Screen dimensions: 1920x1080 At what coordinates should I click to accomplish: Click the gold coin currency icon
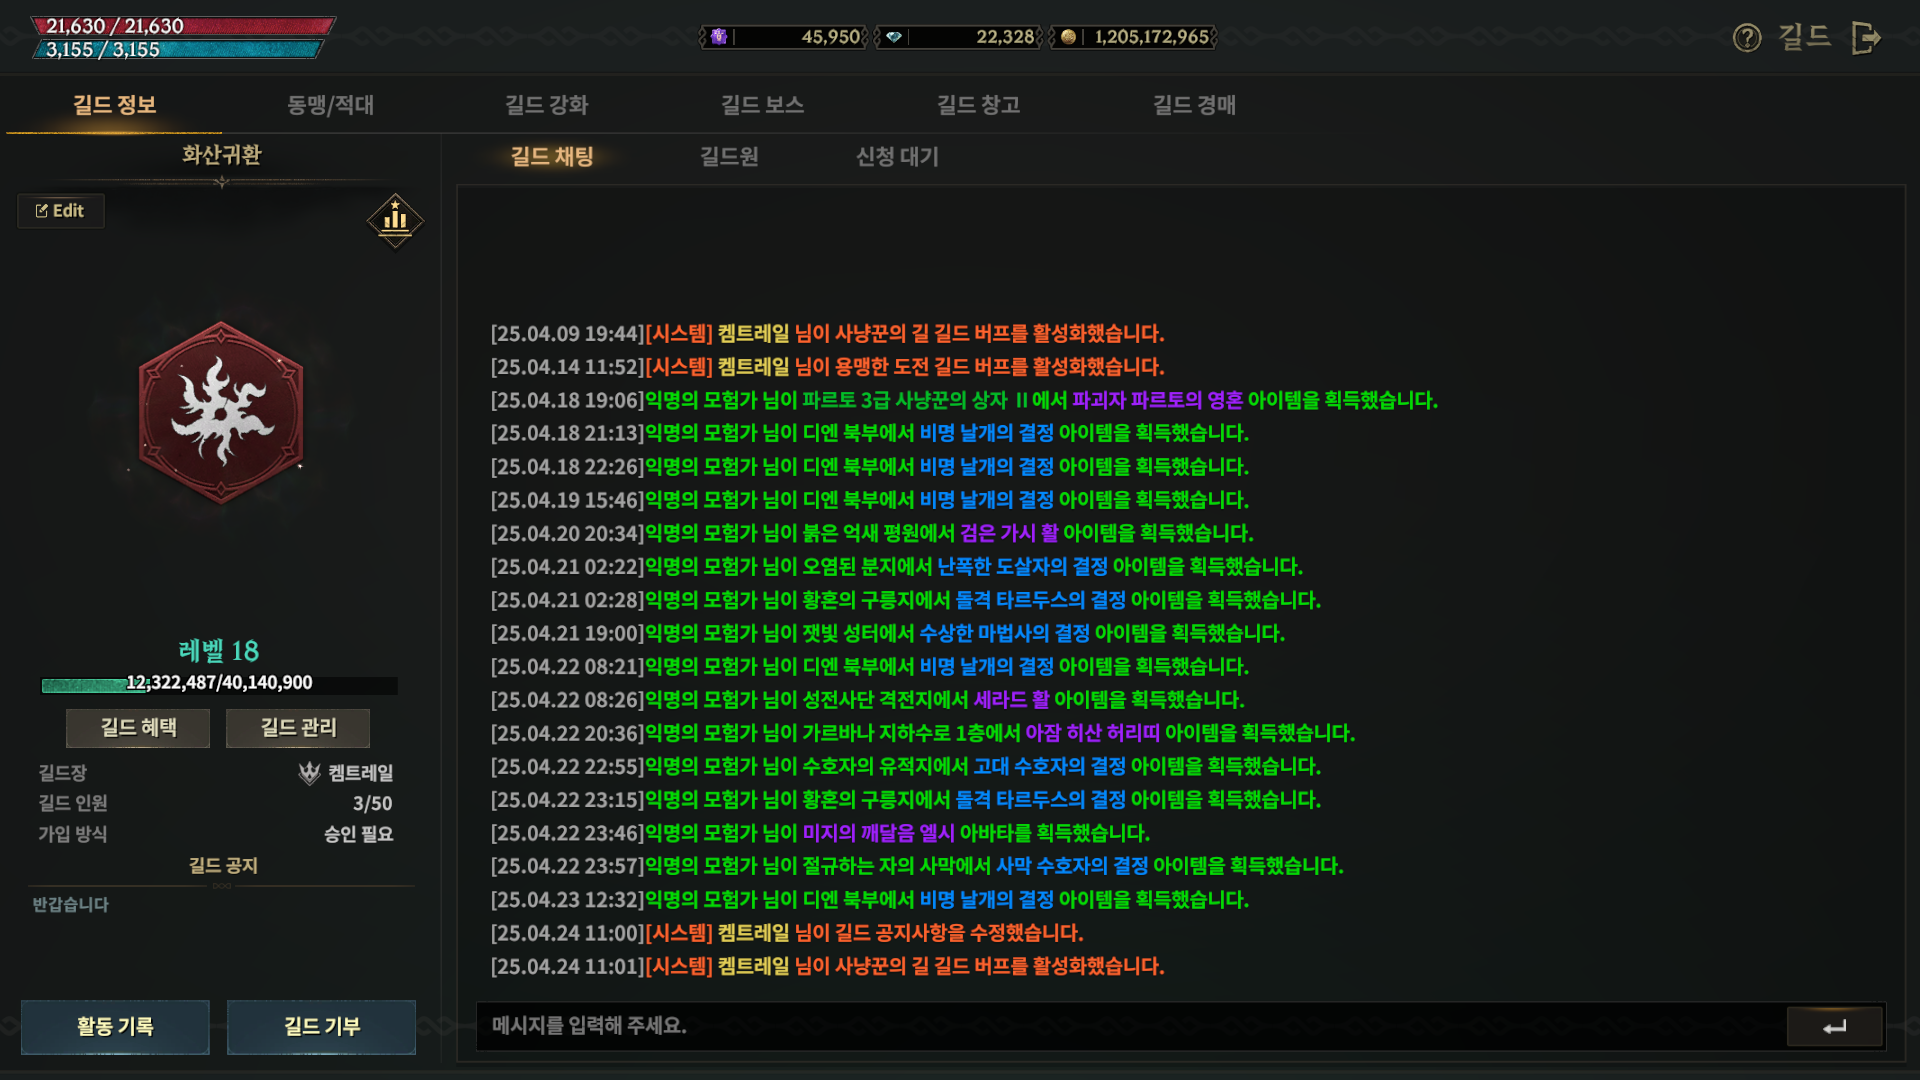(1068, 37)
